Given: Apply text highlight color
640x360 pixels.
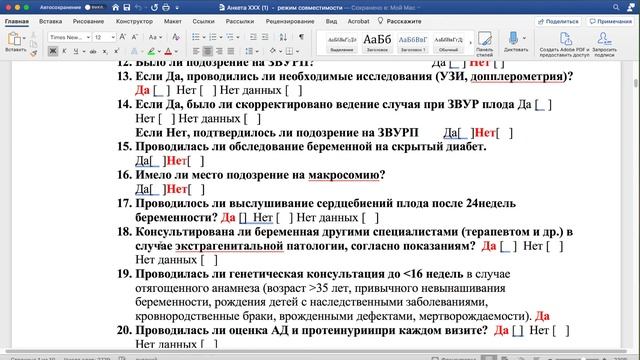Looking at the screenshot, I should [151, 51].
